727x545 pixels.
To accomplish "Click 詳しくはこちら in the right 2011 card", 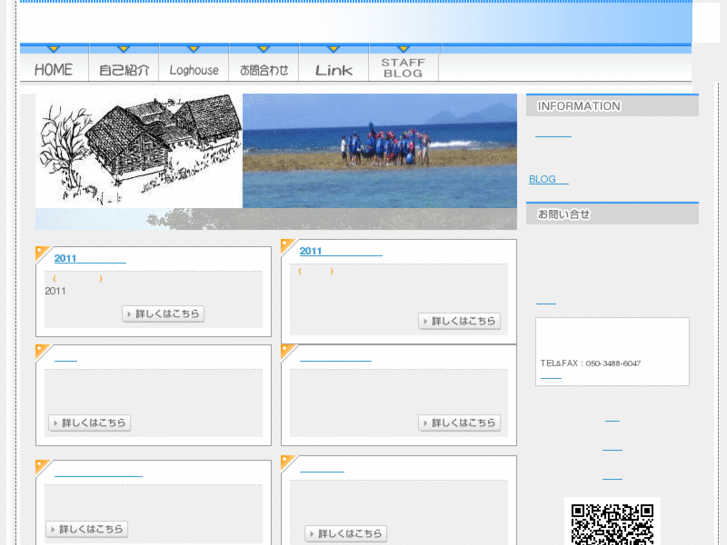I will [459, 321].
